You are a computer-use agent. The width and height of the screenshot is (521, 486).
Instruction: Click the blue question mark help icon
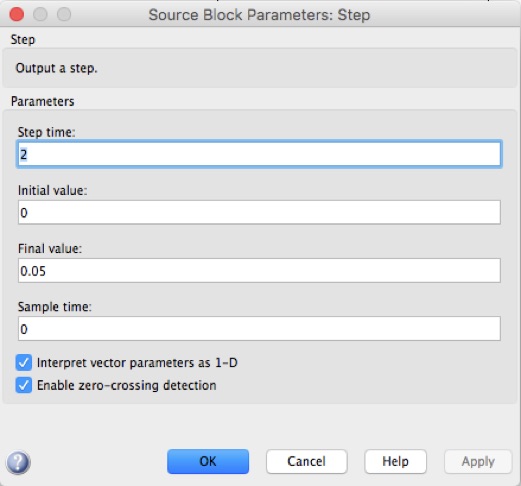18,462
